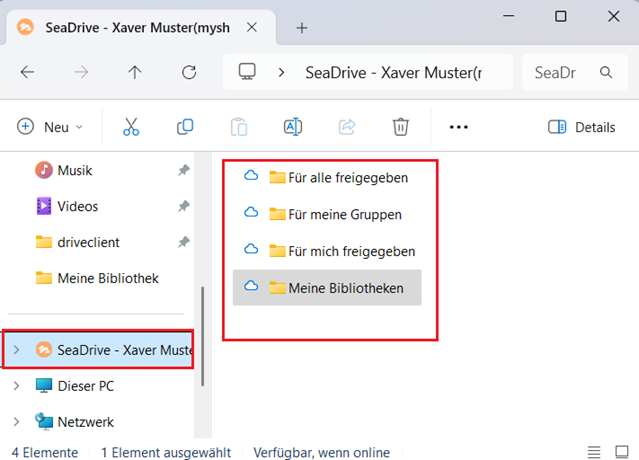Click the Delete trash can icon
The width and height of the screenshot is (639, 460).
401,127
